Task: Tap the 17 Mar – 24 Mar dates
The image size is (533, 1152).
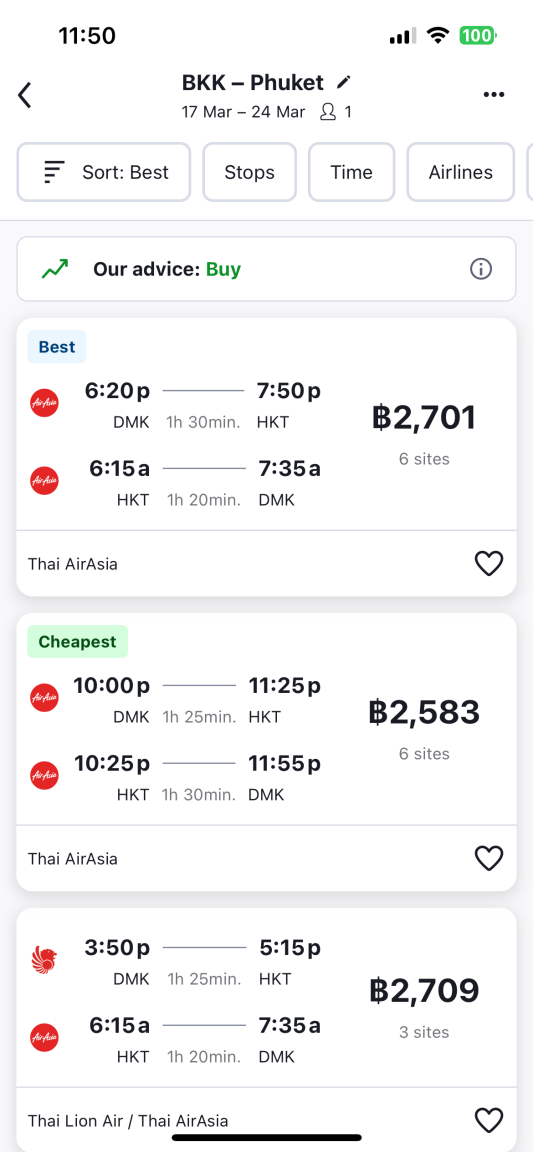Action: 243,112
